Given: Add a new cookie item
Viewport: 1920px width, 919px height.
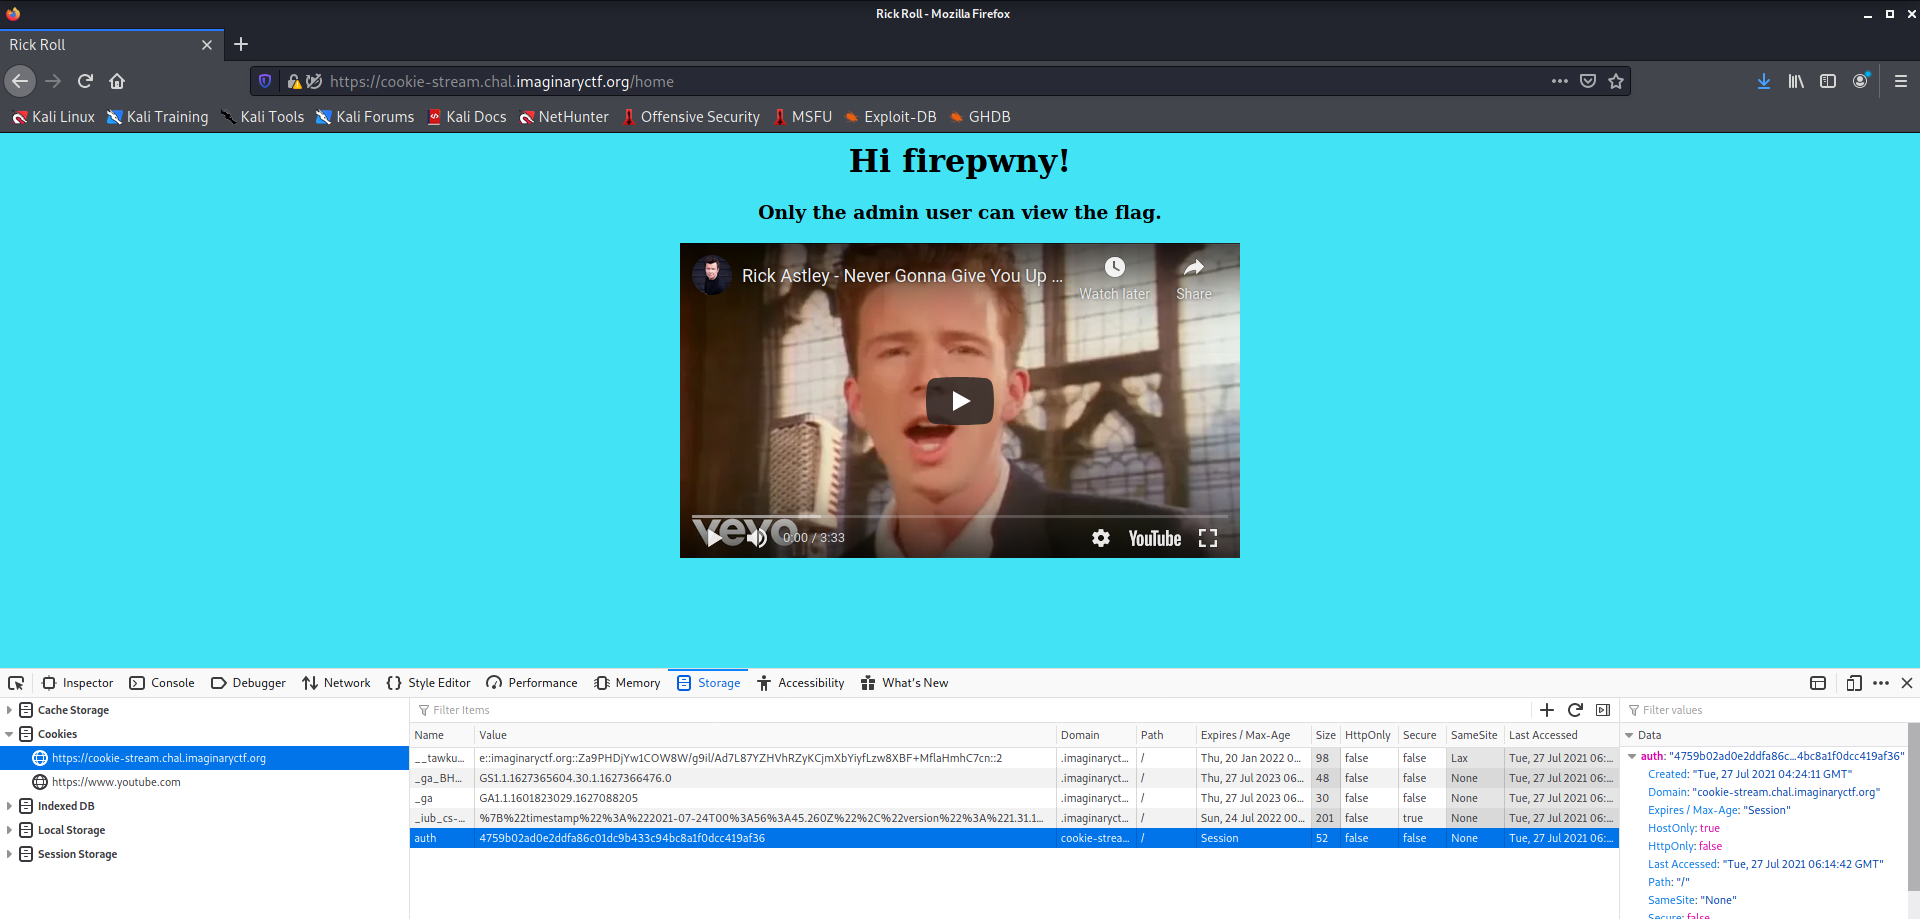Looking at the screenshot, I should click(1547, 710).
